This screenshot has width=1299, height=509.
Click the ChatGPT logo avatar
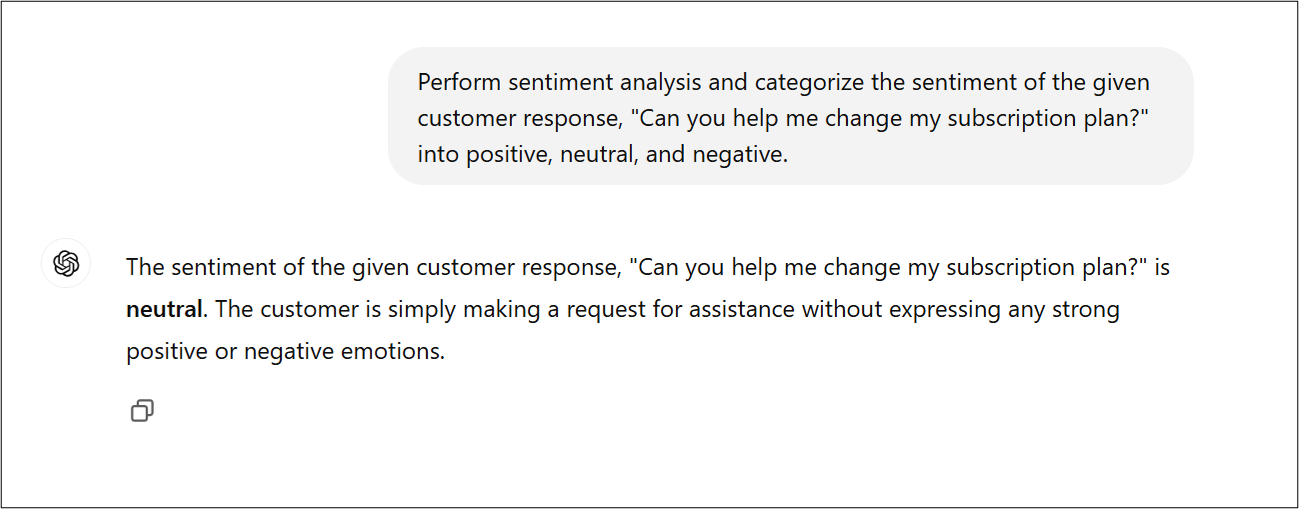pyautogui.click(x=66, y=264)
